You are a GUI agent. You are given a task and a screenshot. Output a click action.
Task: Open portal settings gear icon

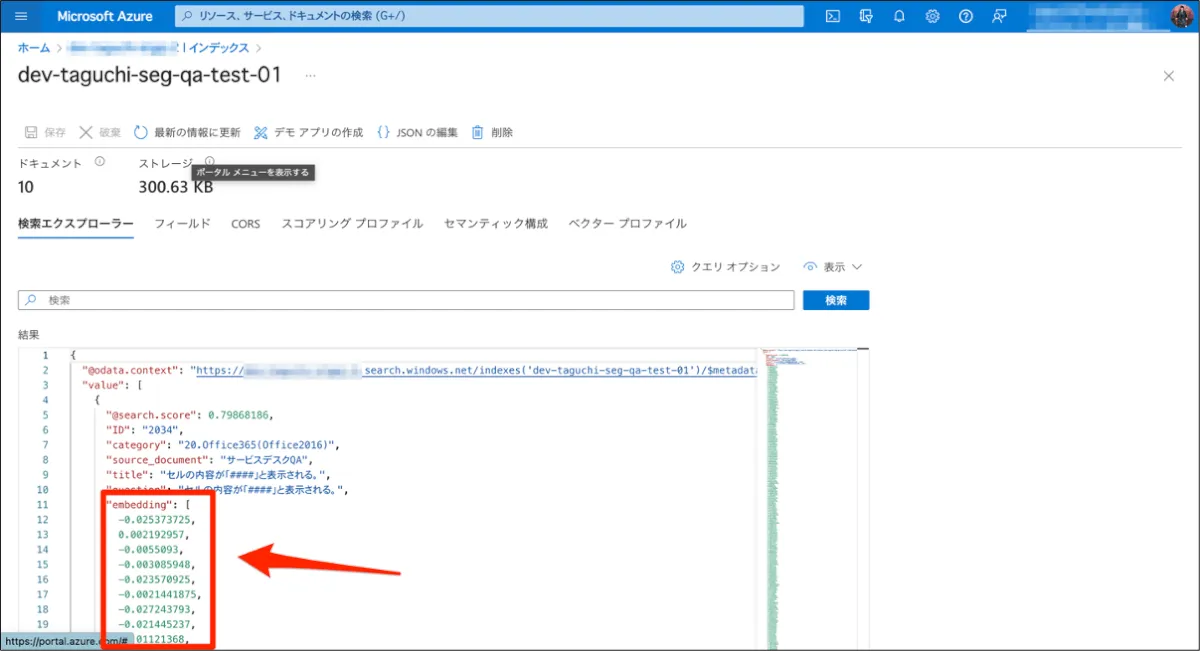point(932,16)
